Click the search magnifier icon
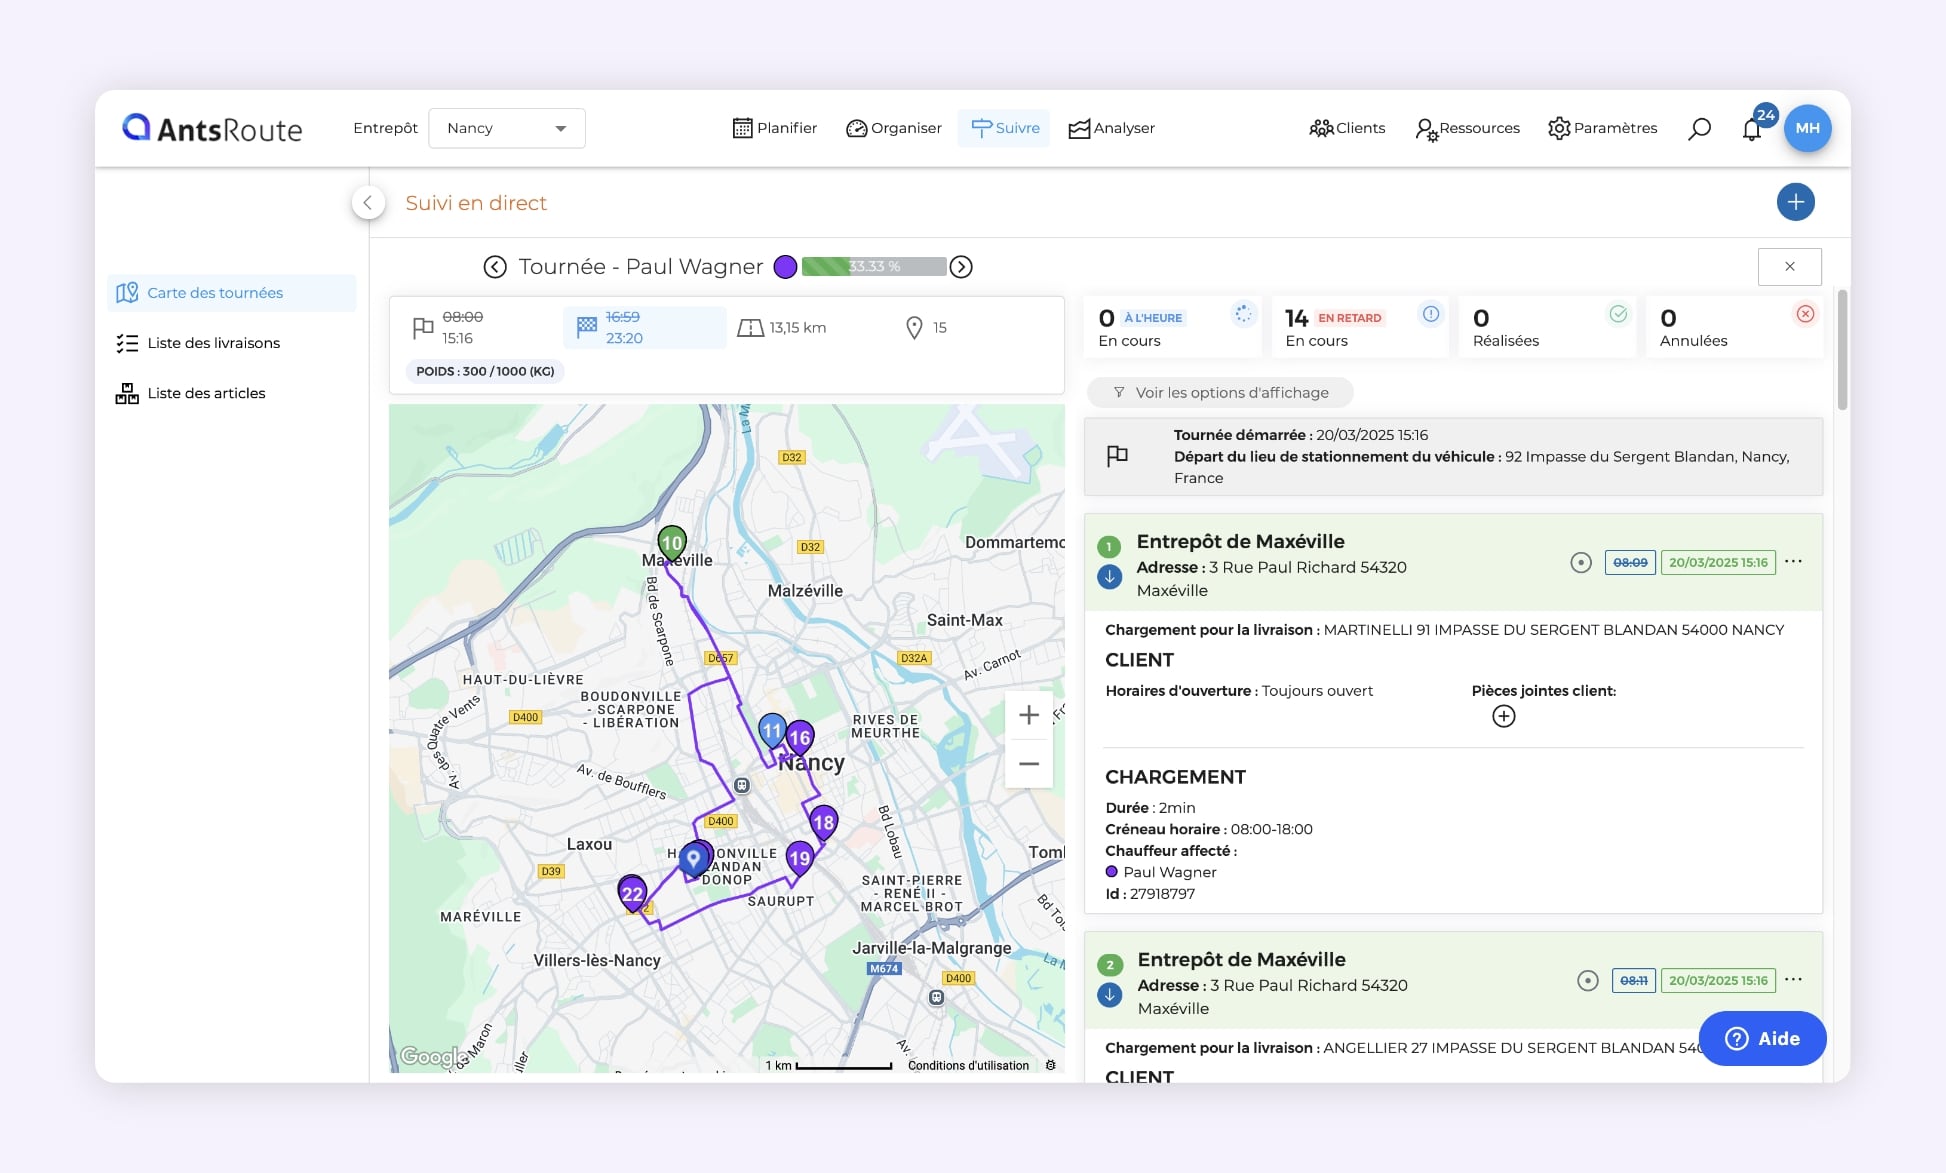The height and width of the screenshot is (1173, 1946). (x=1699, y=128)
